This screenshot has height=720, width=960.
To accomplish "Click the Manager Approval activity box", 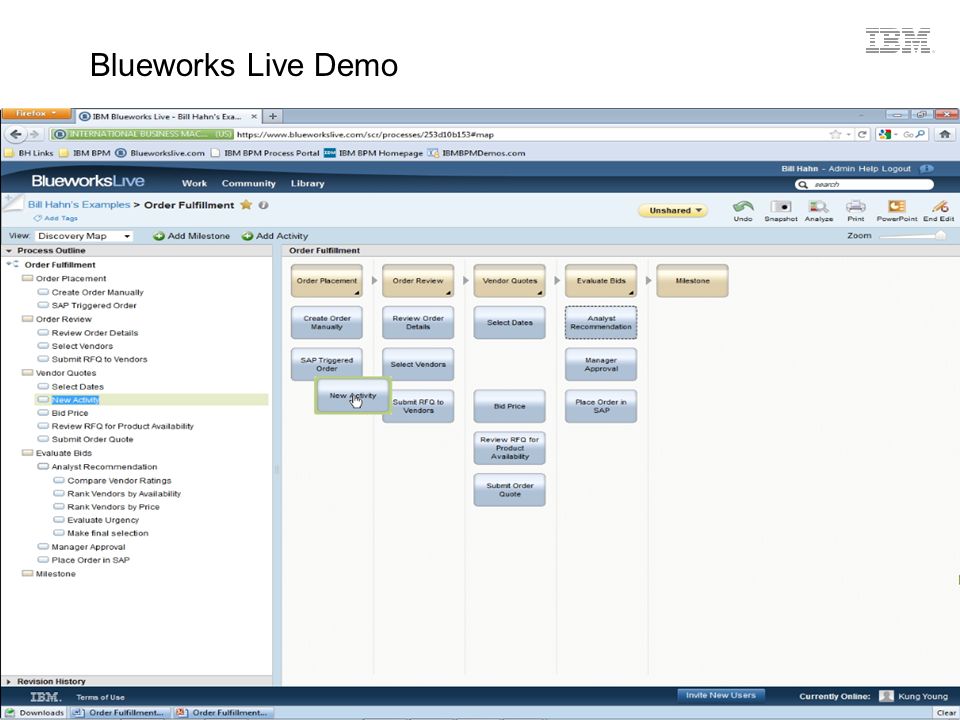I will pyautogui.click(x=601, y=364).
